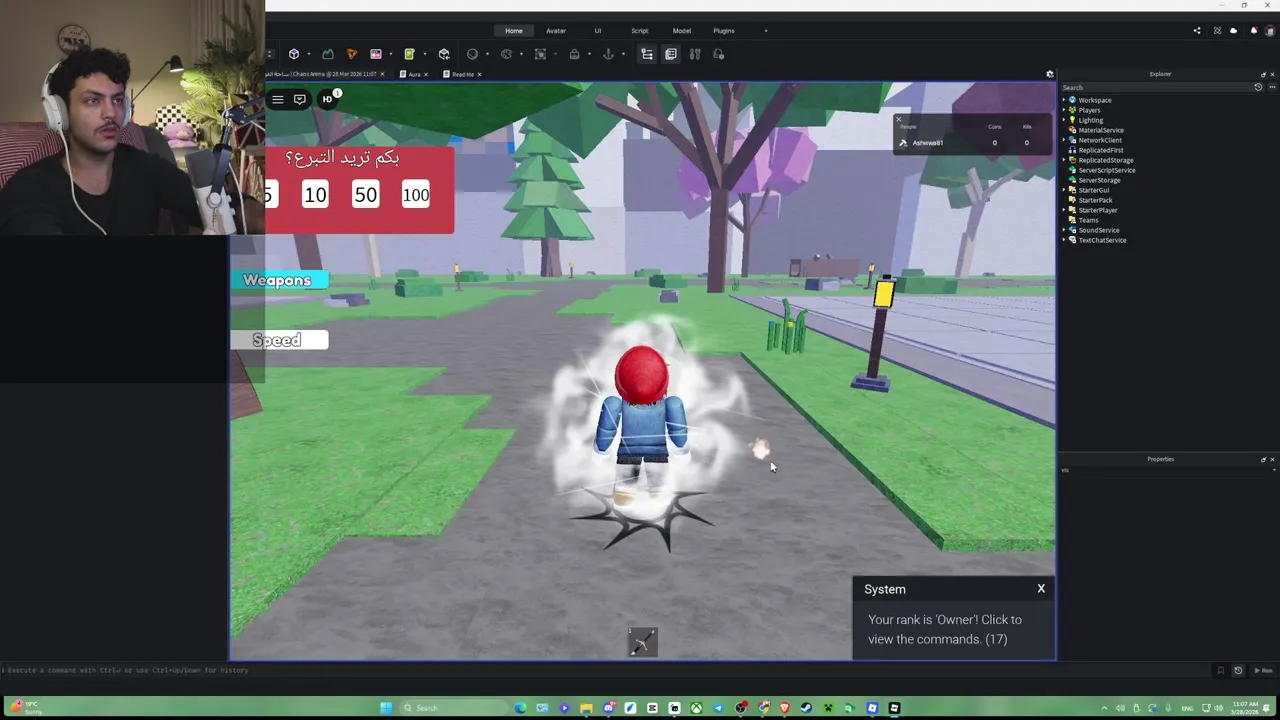Image resolution: width=1280 pixels, height=720 pixels.
Task: Click the Windows taskbar Search box
Action: coord(453,708)
